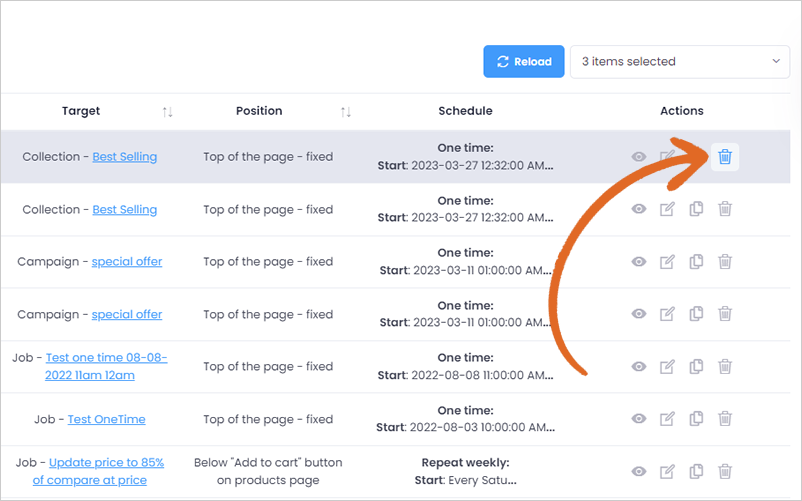This screenshot has width=802, height=501.
Task: Select the 'Repeat weekly: Start: Every Satu...' schedule cell
Action: 465,471
